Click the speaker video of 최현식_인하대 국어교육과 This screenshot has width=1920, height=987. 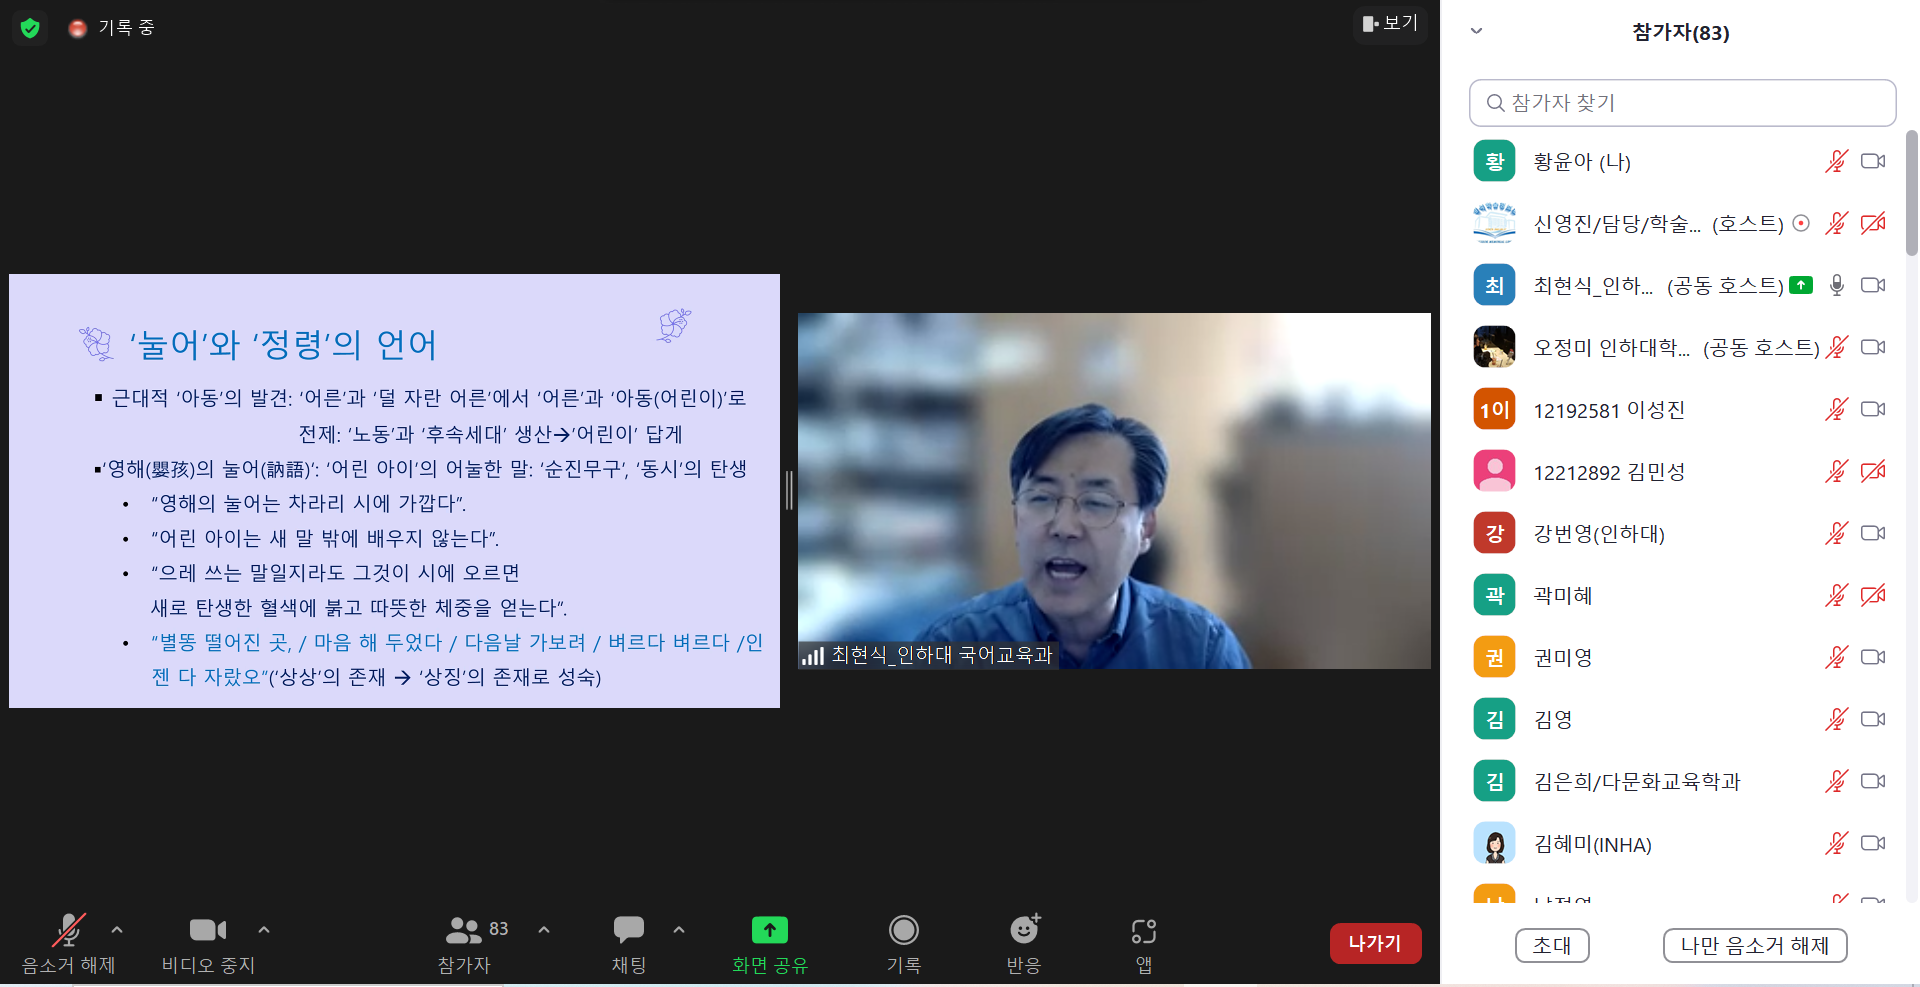point(1114,491)
